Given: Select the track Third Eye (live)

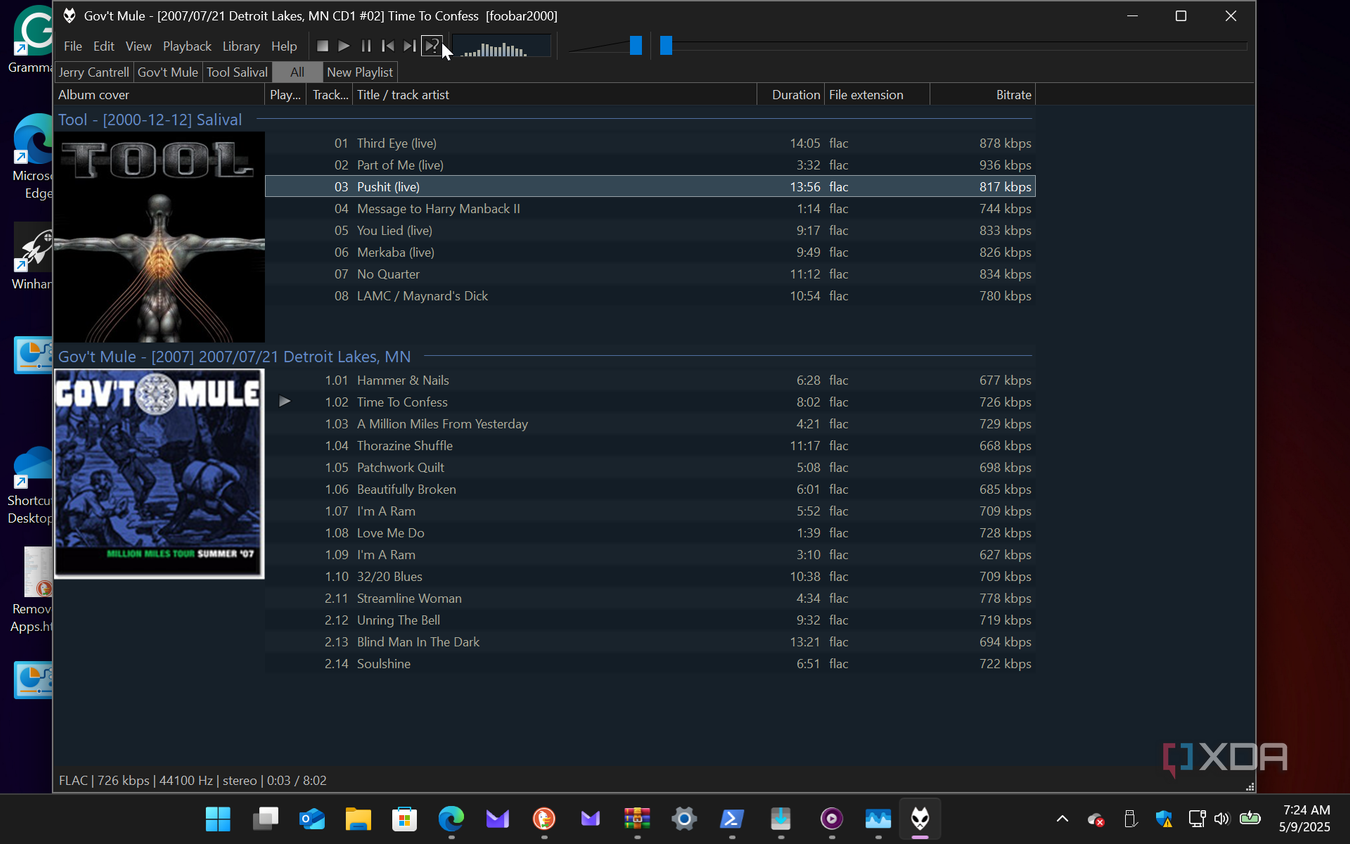Looking at the screenshot, I should [650, 143].
